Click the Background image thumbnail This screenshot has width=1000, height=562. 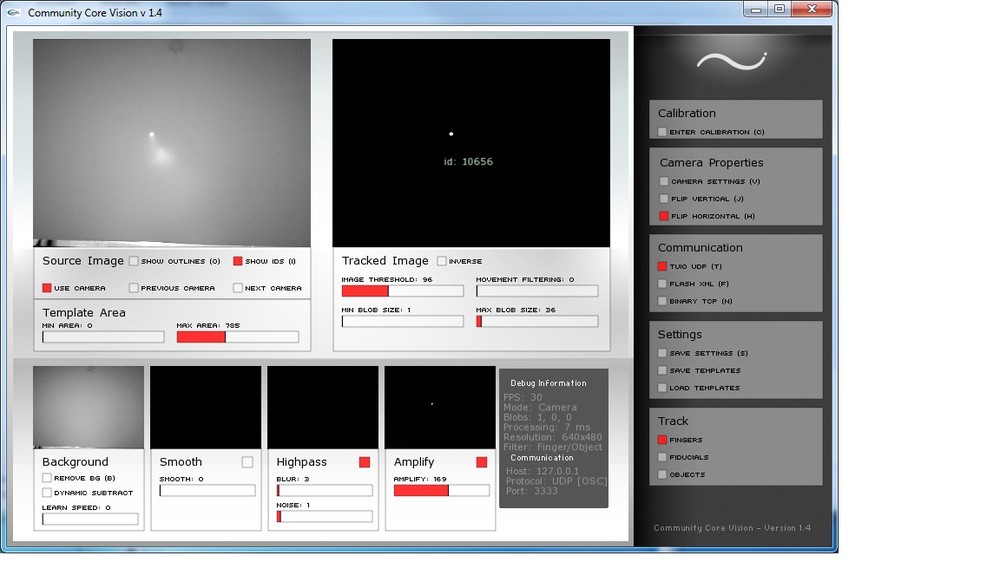[89, 407]
